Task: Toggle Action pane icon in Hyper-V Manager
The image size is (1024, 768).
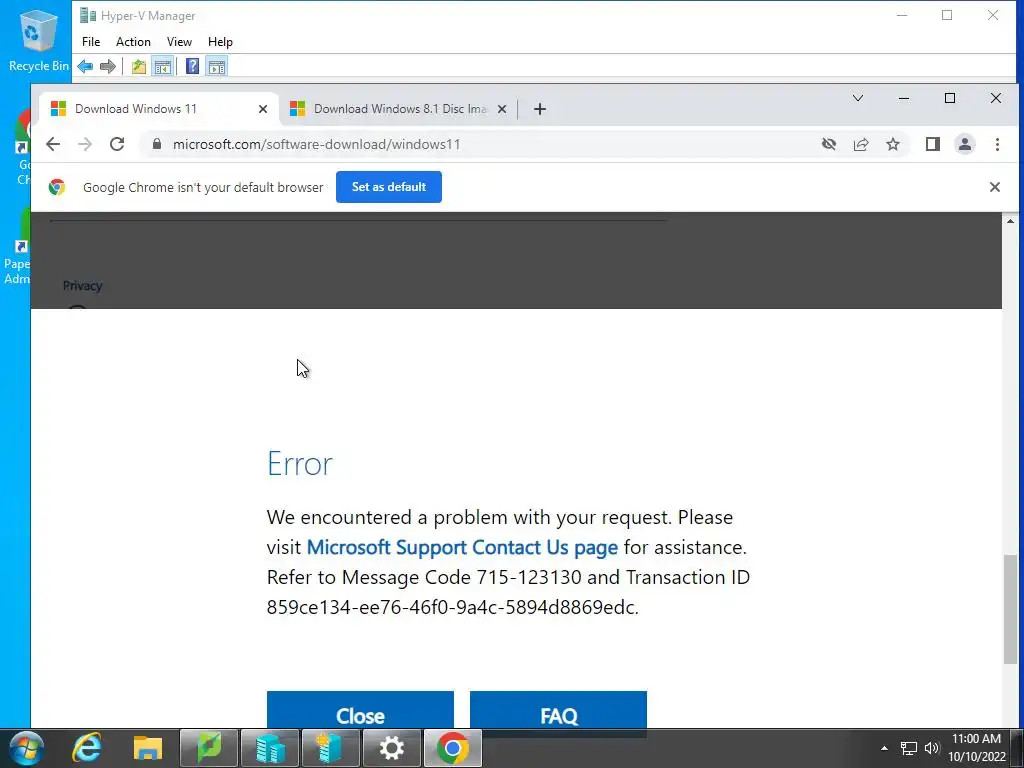Action: (x=217, y=67)
